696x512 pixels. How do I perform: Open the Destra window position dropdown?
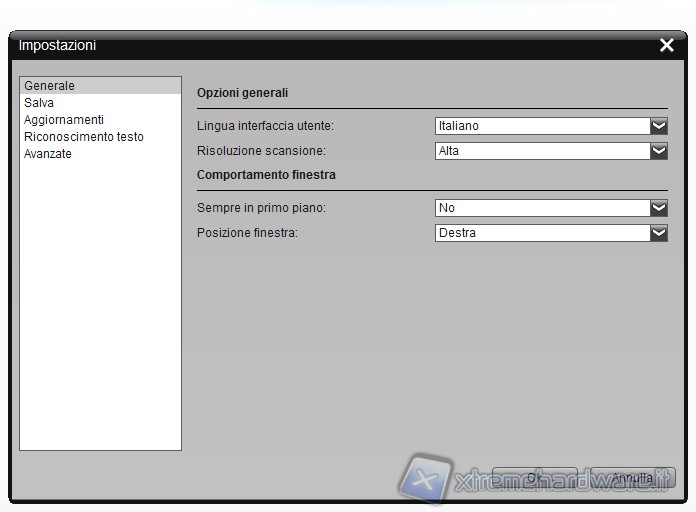coord(542,233)
